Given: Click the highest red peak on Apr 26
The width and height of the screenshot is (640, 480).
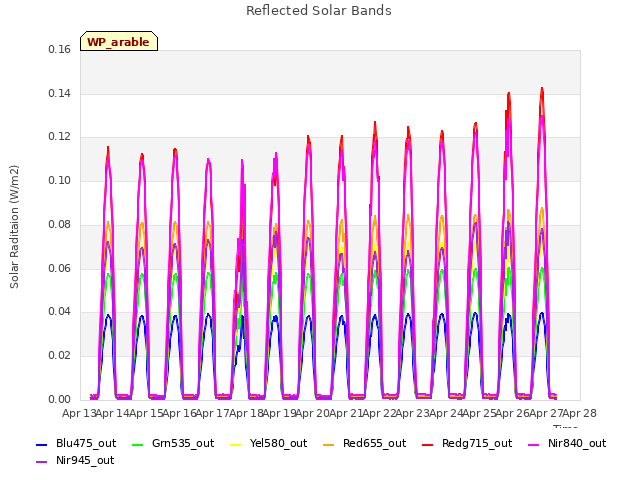Looking at the screenshot, I should [x=542, y=90].
